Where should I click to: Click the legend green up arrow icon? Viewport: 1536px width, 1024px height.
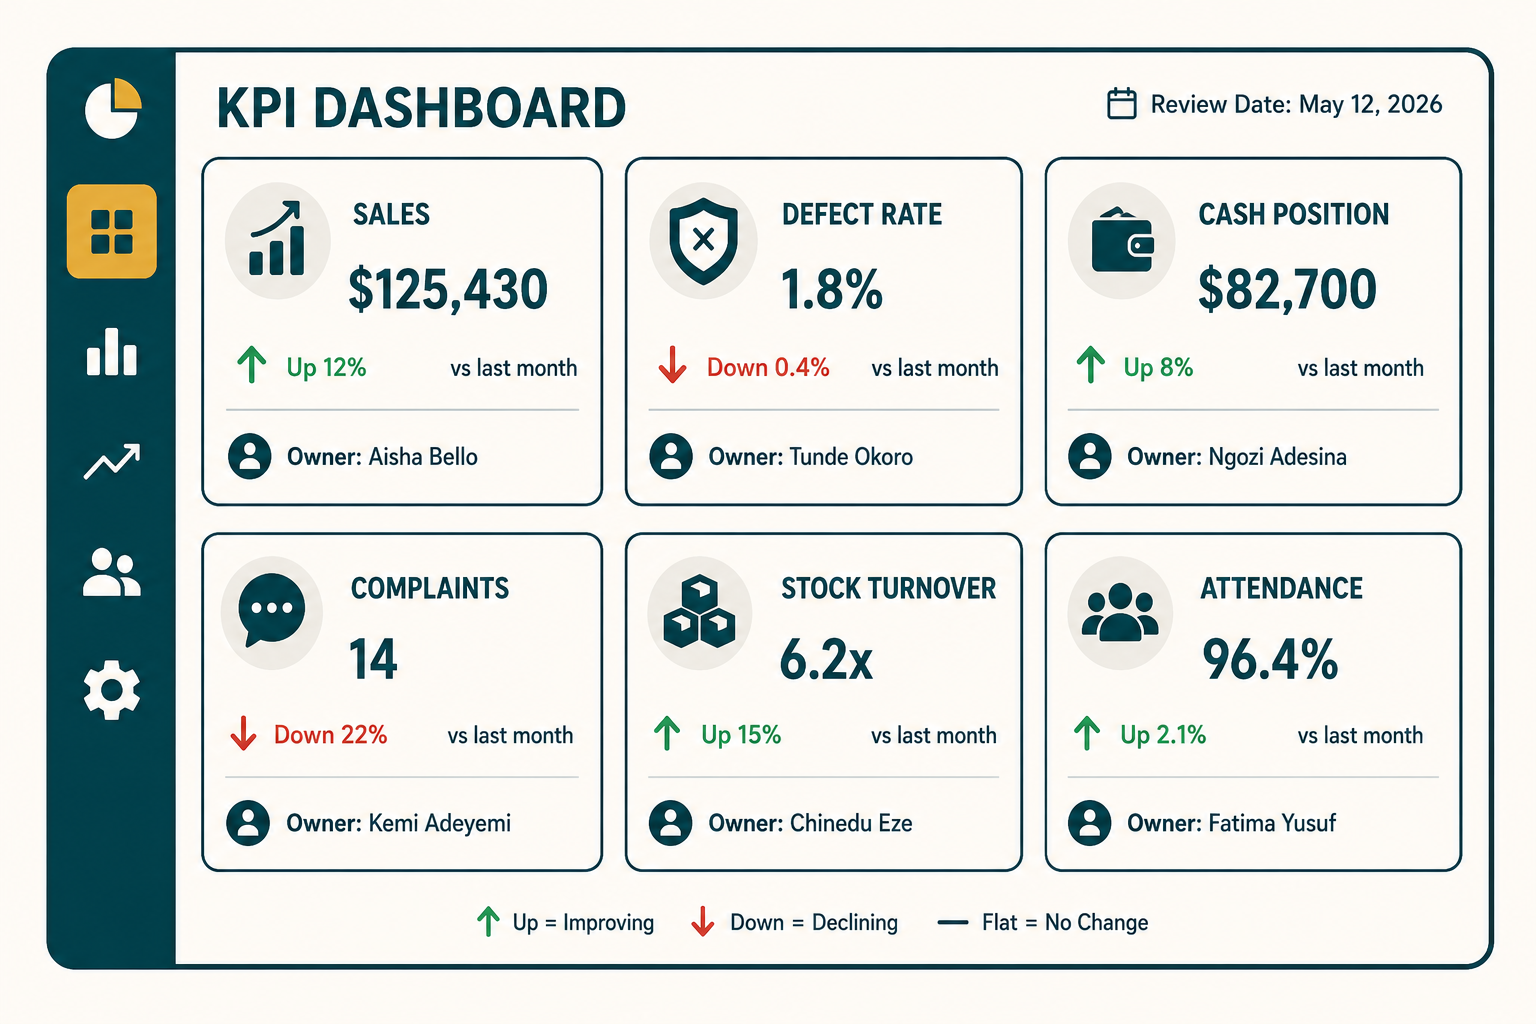(x=488, y=921)
